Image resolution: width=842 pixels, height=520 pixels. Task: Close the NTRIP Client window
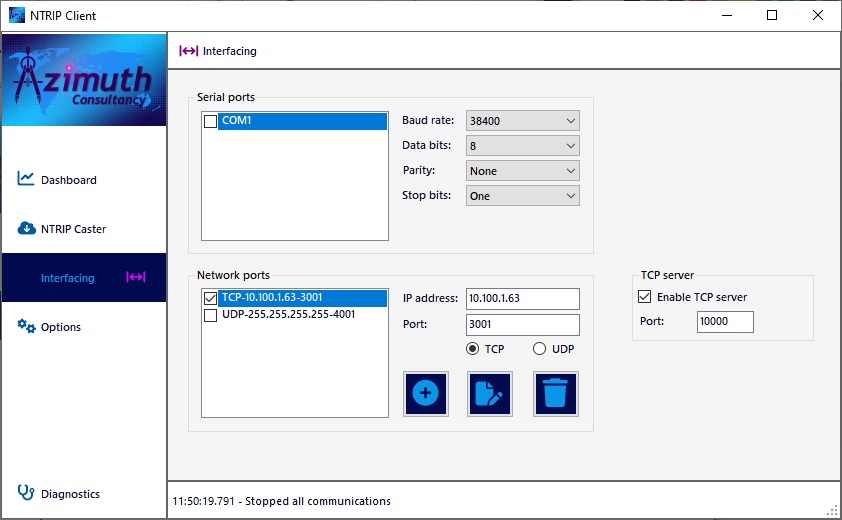click(818, 15)
